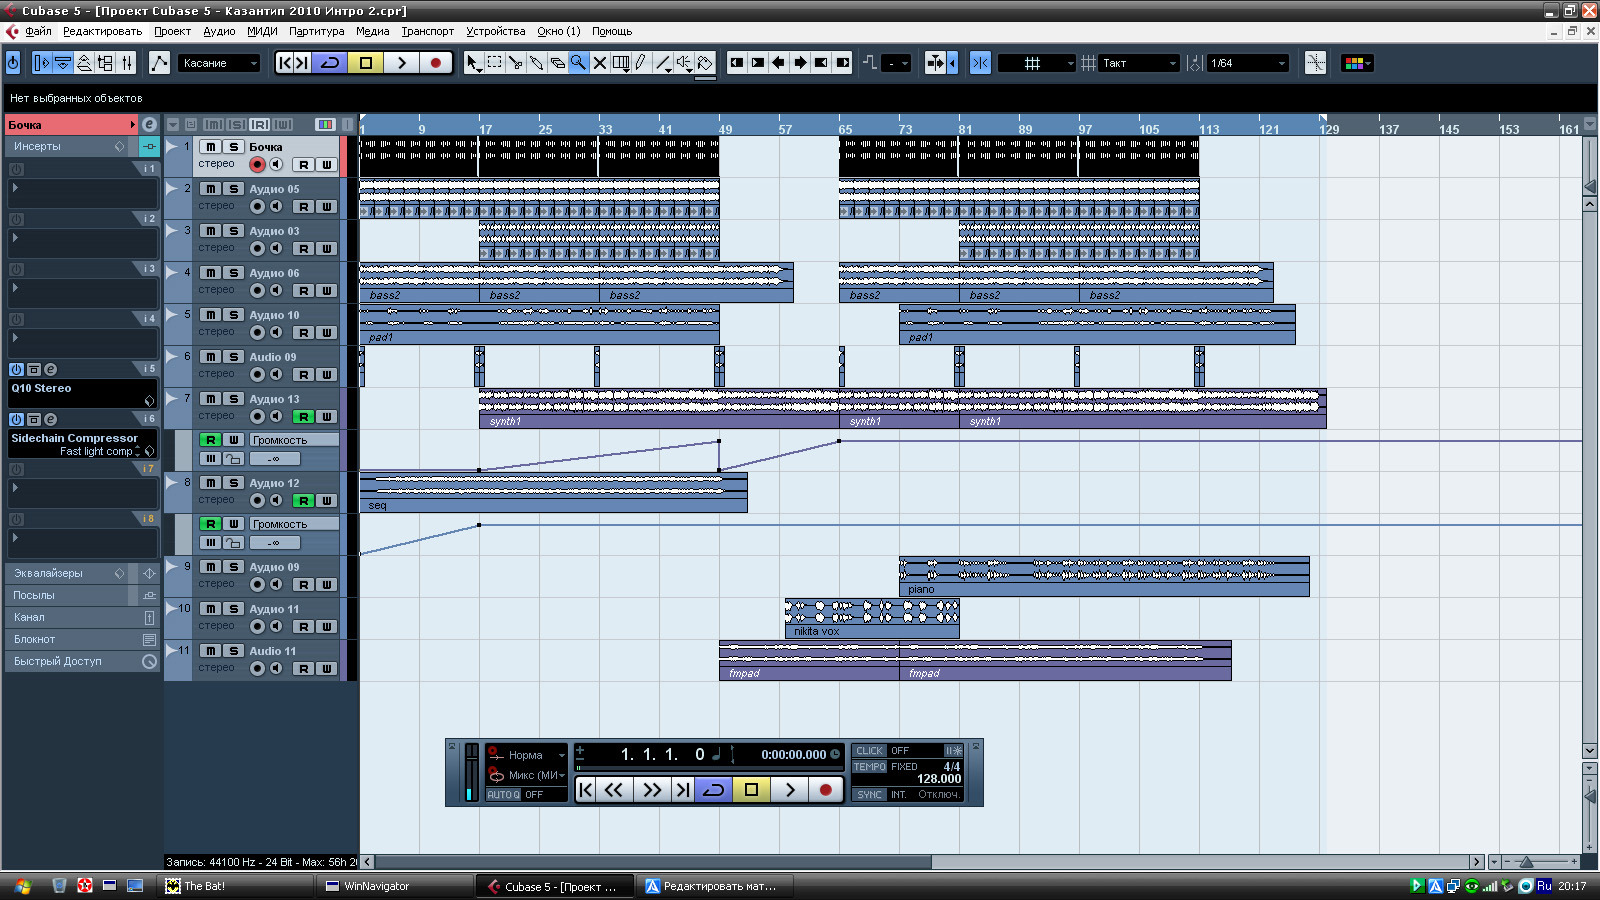Open editor for Sidechain Compressor insert
This screenshot has width=1600, height=900.
tap(50, 419)
